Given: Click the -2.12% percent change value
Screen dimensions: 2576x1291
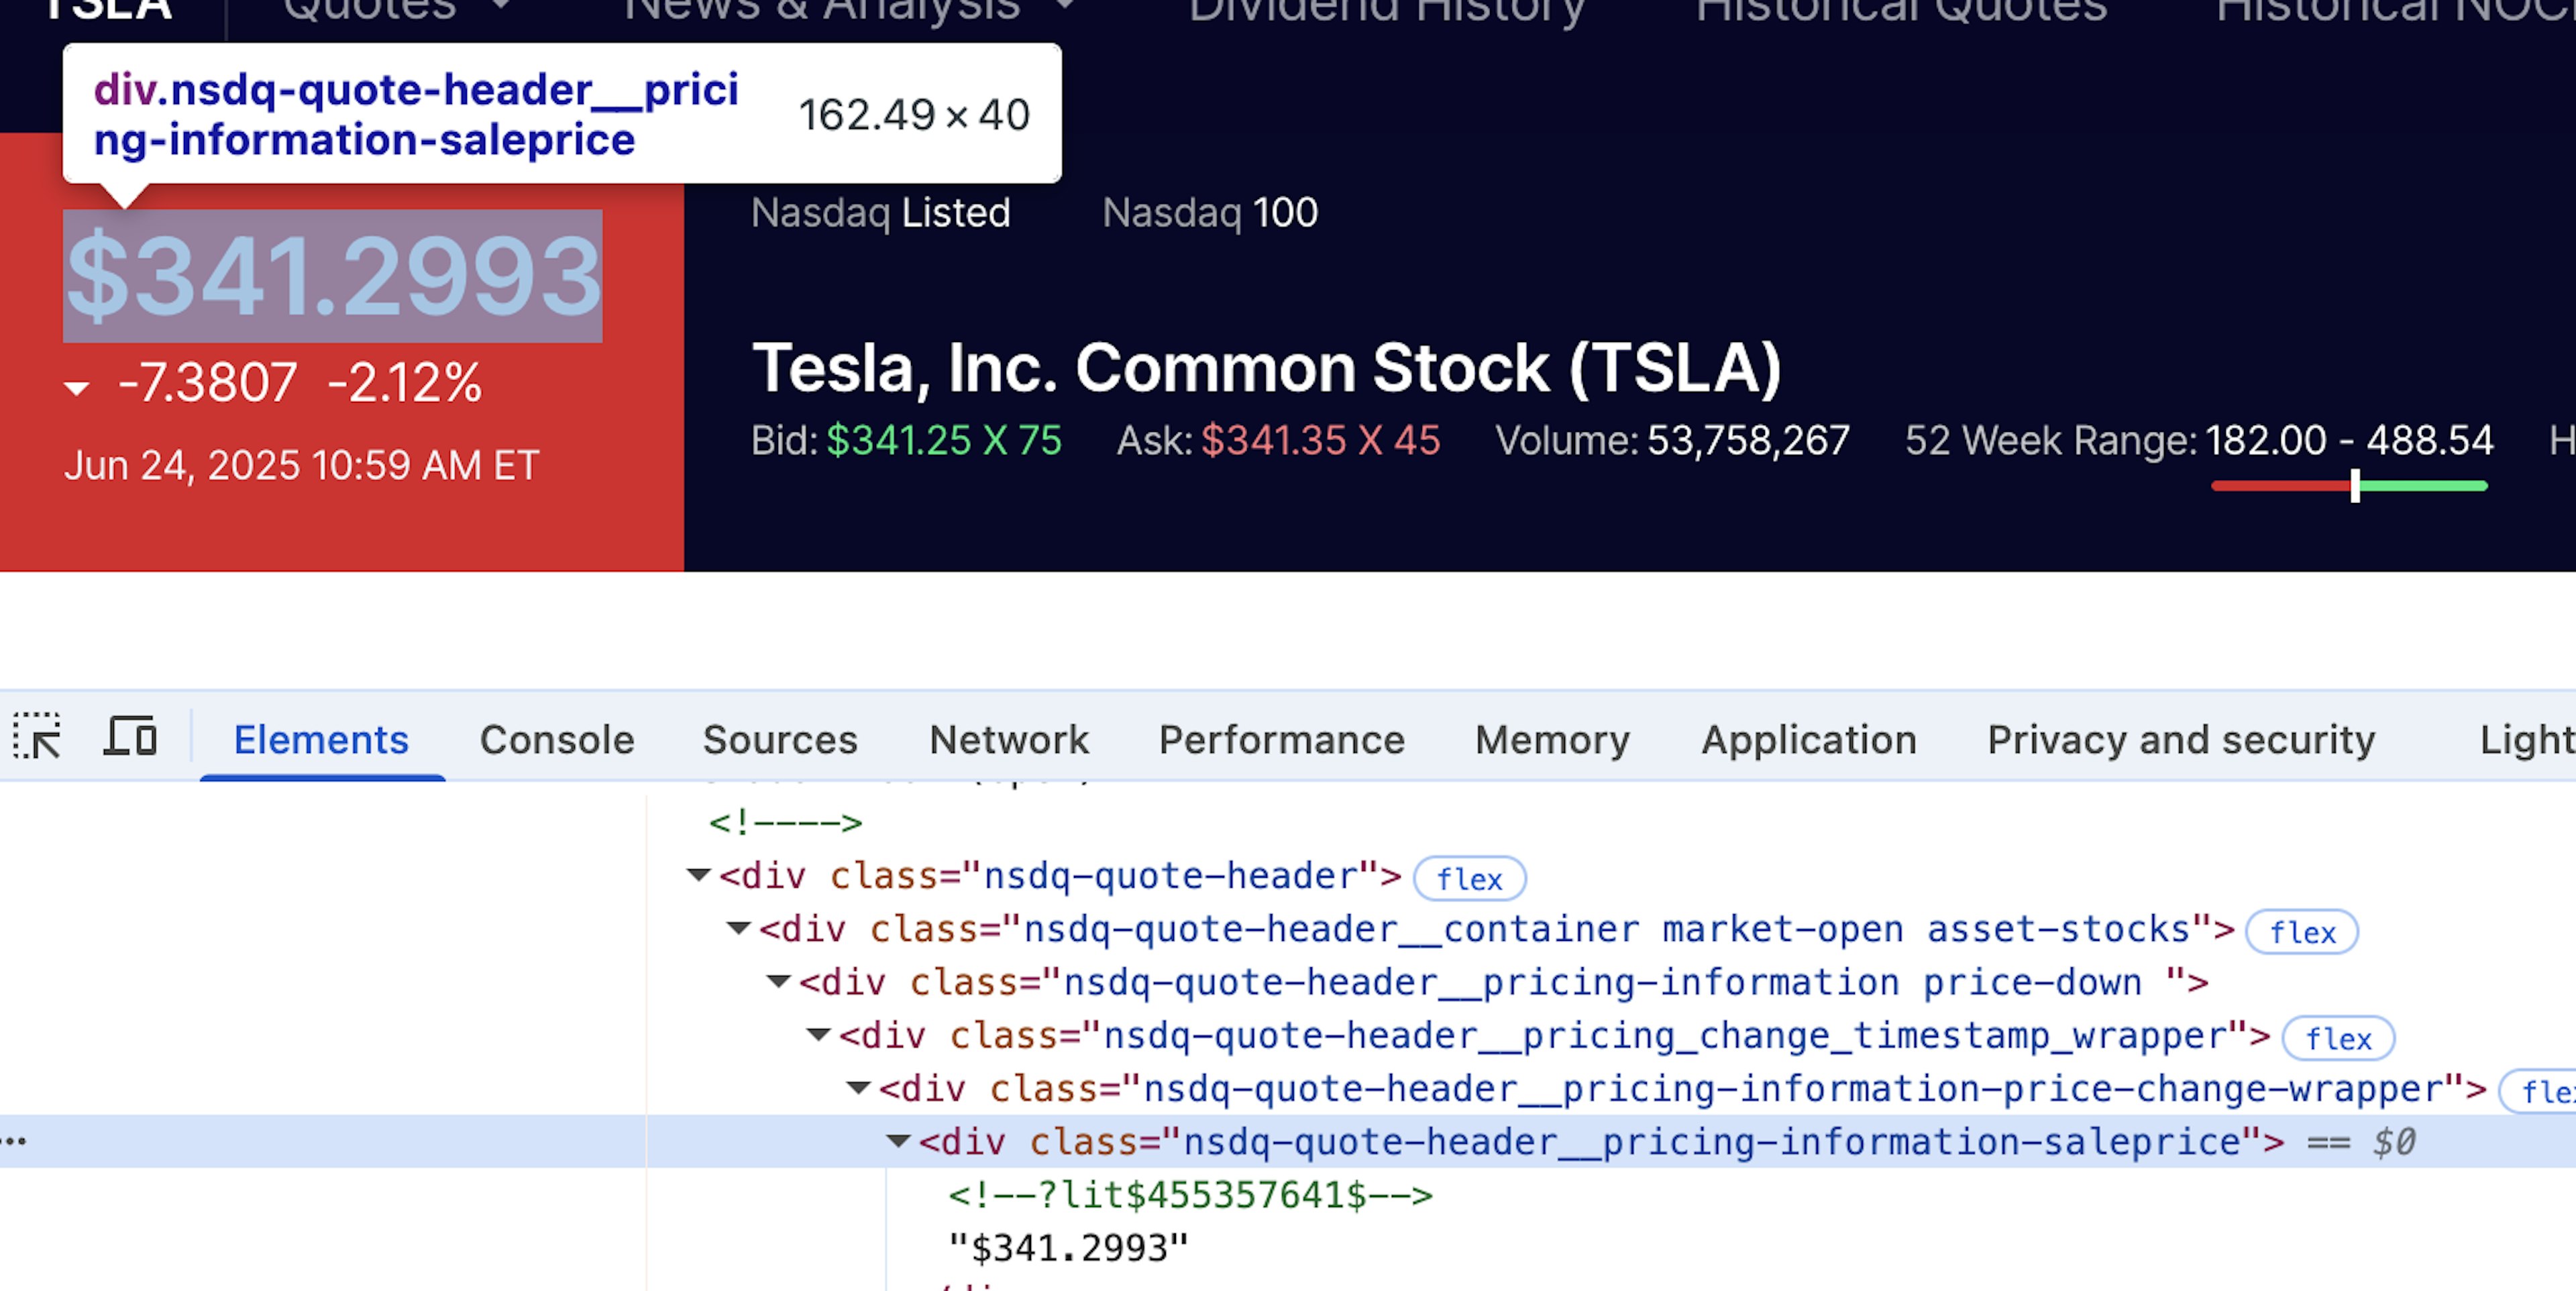Looking at the screenshot, I should coord(405,383).
